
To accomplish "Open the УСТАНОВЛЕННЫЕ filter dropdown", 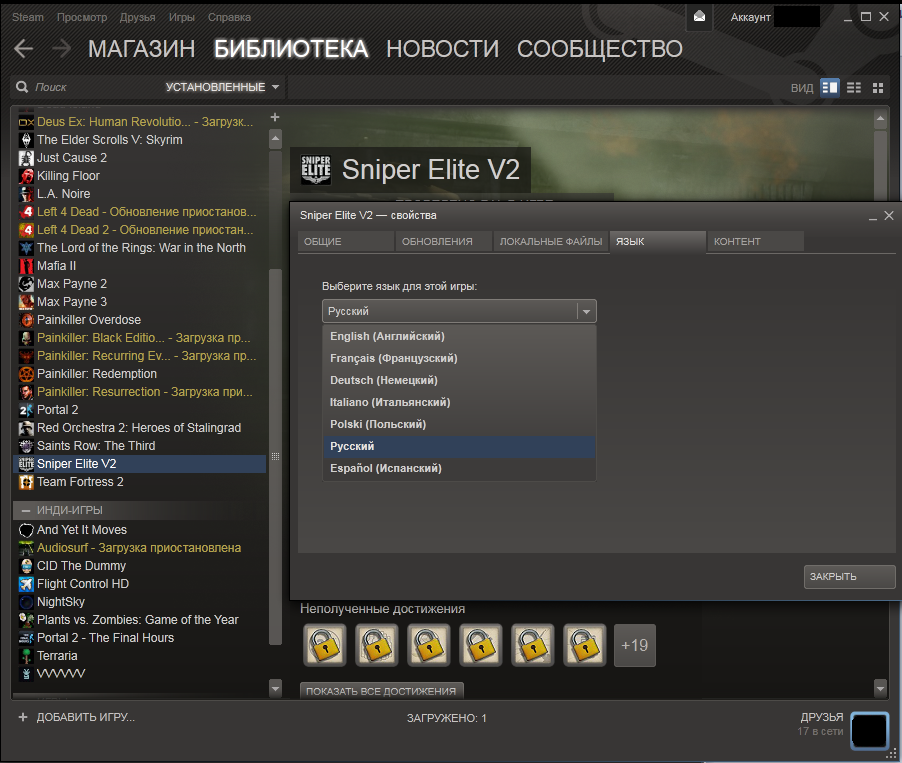I will [x=222, y=87].
